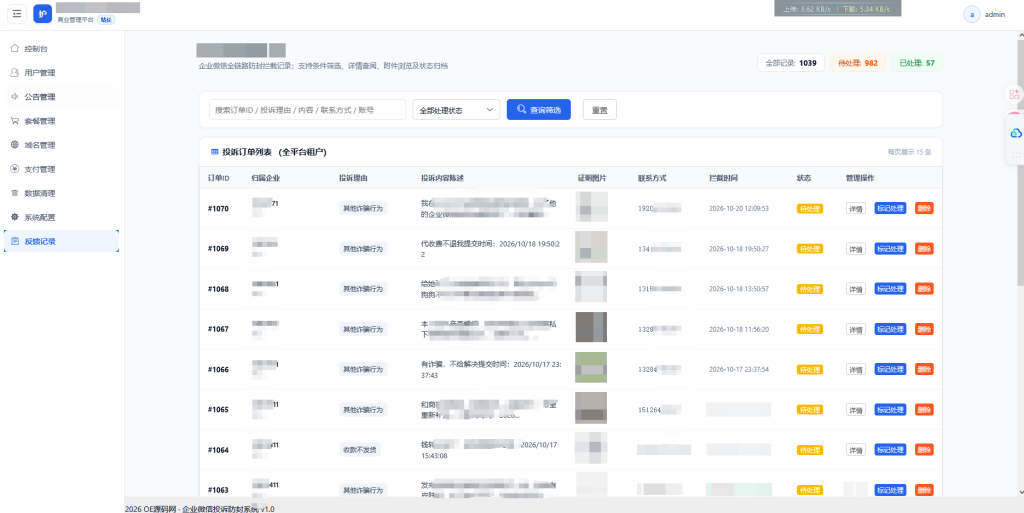The image size is (1024, 513).
Task: Click 收款不发货 tag in order #1064 row
Action: [359, 450]
